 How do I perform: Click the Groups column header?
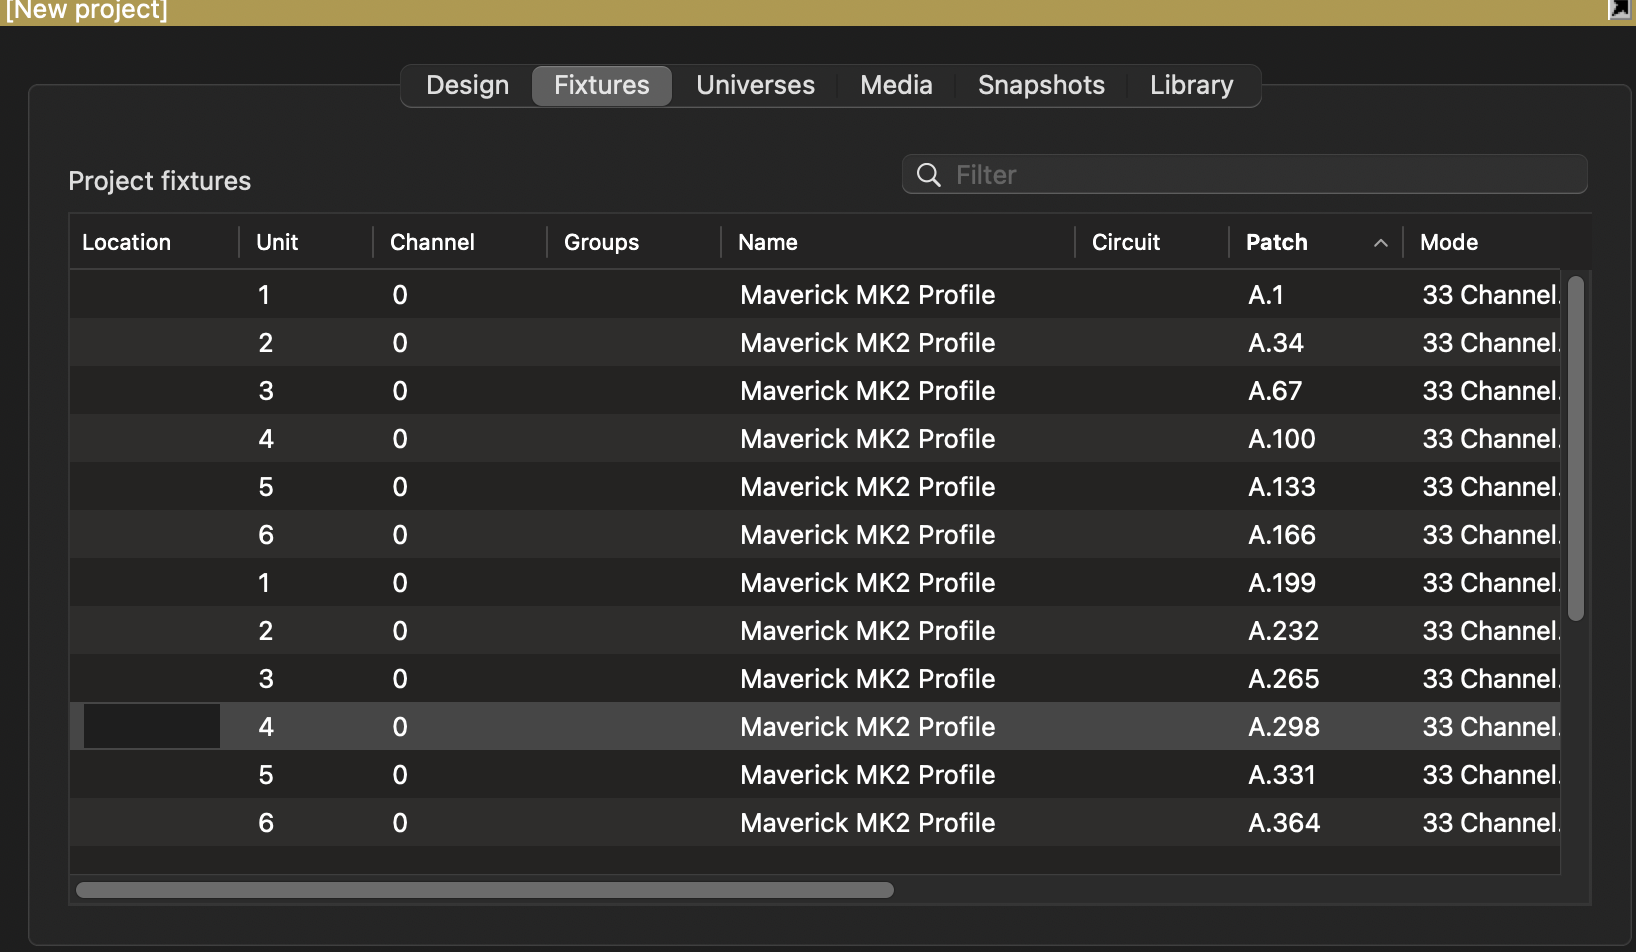click(x=601, y=242)
